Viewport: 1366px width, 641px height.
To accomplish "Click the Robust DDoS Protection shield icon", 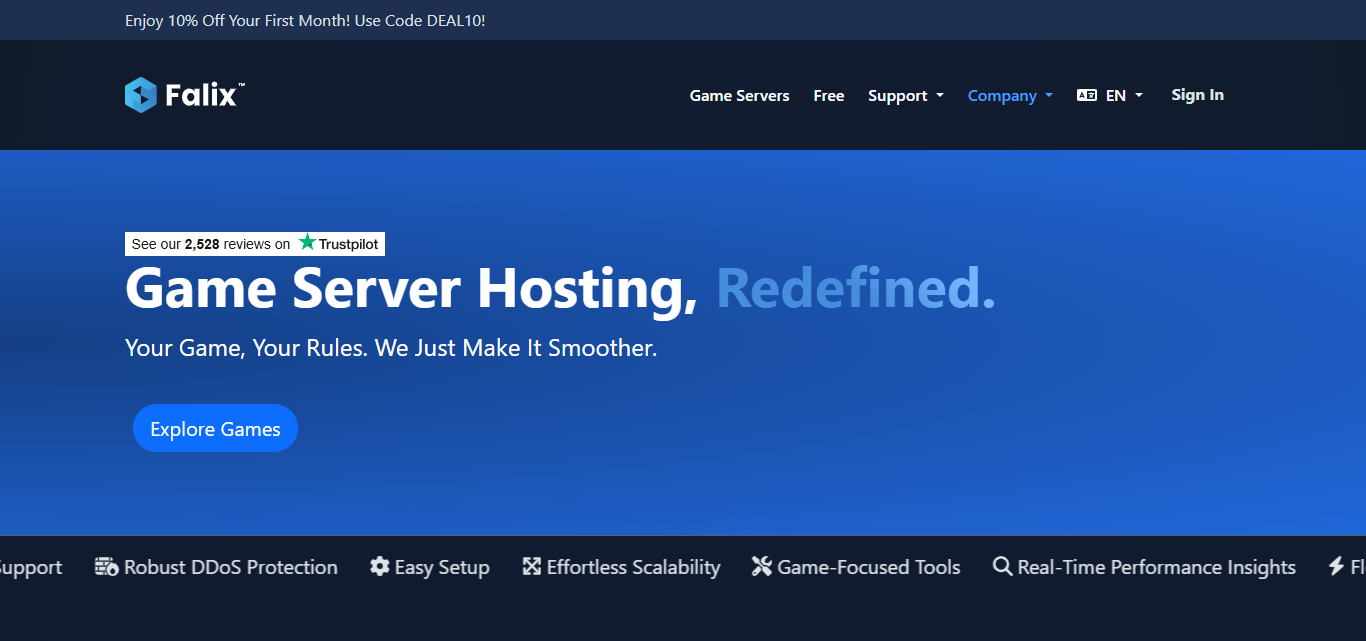I will tap(107, 567).
